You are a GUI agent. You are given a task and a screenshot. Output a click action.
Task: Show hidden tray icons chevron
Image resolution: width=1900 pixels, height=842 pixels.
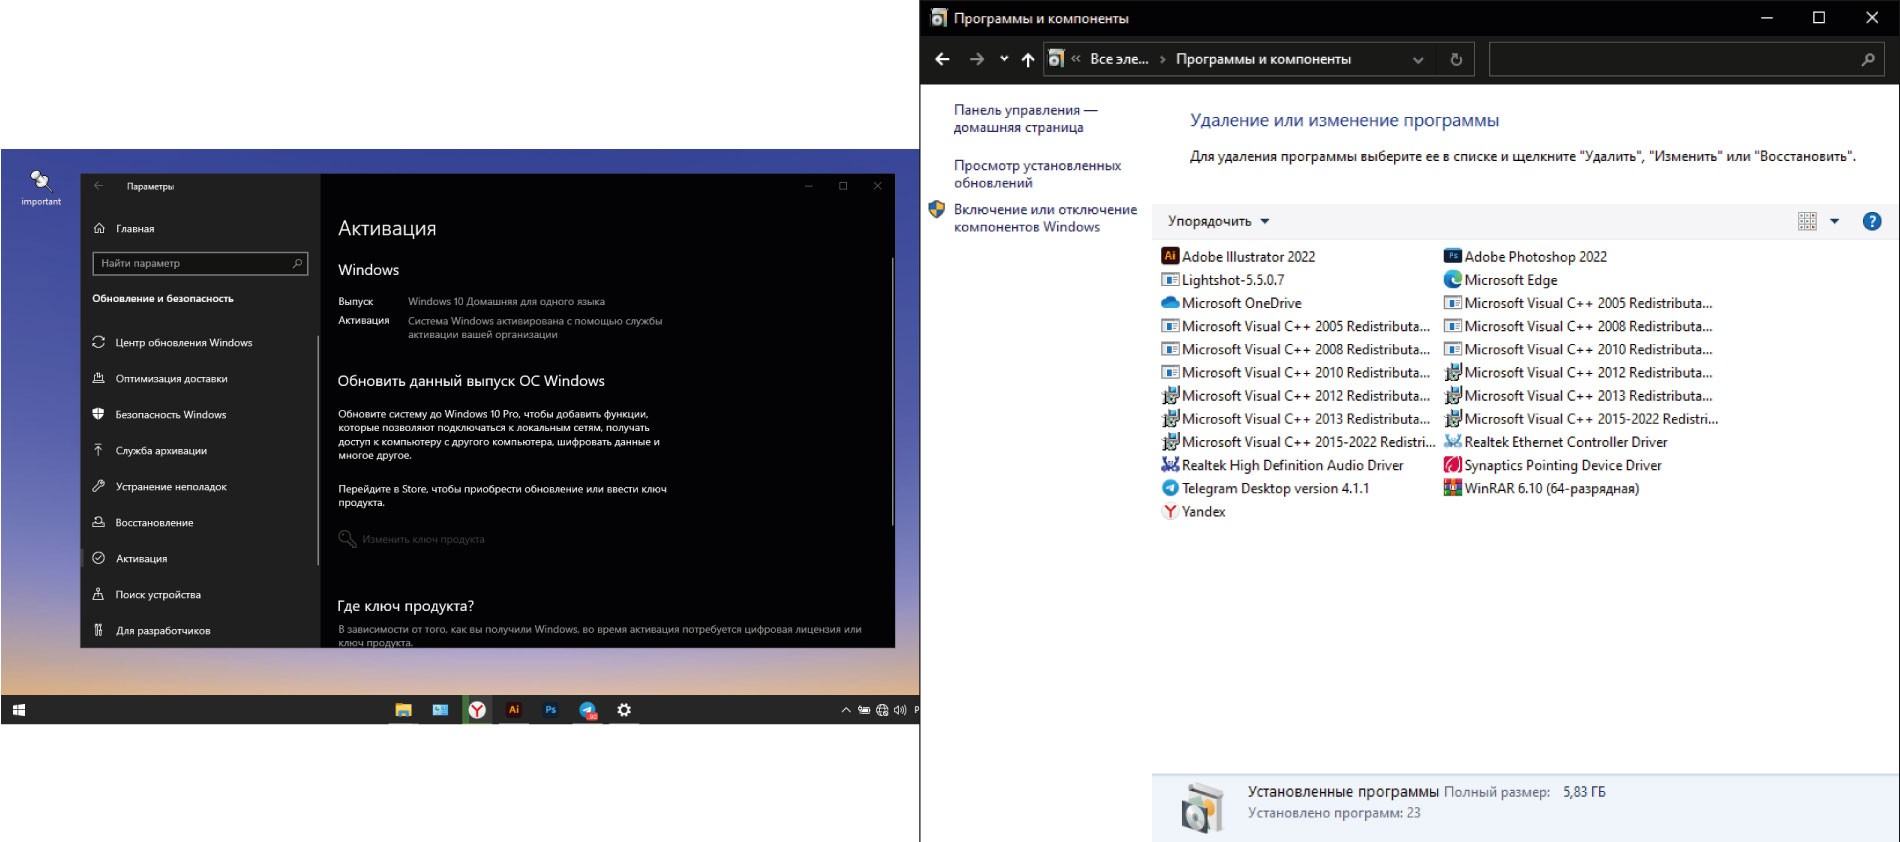click(x=846, y=710)
